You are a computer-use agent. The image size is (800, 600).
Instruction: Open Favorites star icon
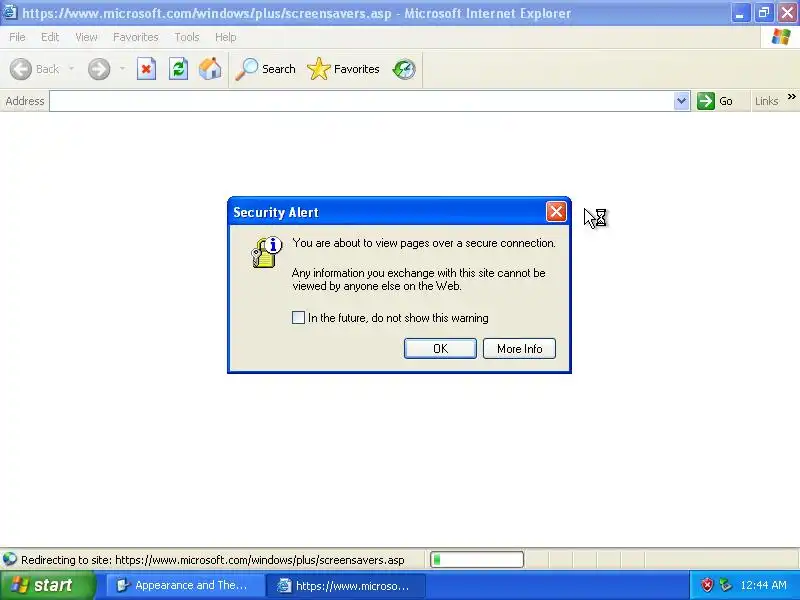[319, 69]
